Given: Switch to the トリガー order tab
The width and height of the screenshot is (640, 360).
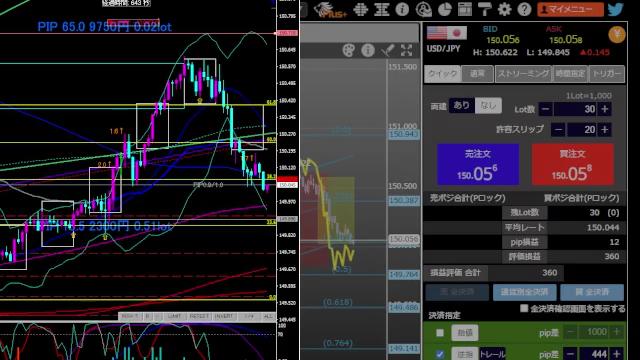Looking at the screenshot, I should (x=607, y=74).
